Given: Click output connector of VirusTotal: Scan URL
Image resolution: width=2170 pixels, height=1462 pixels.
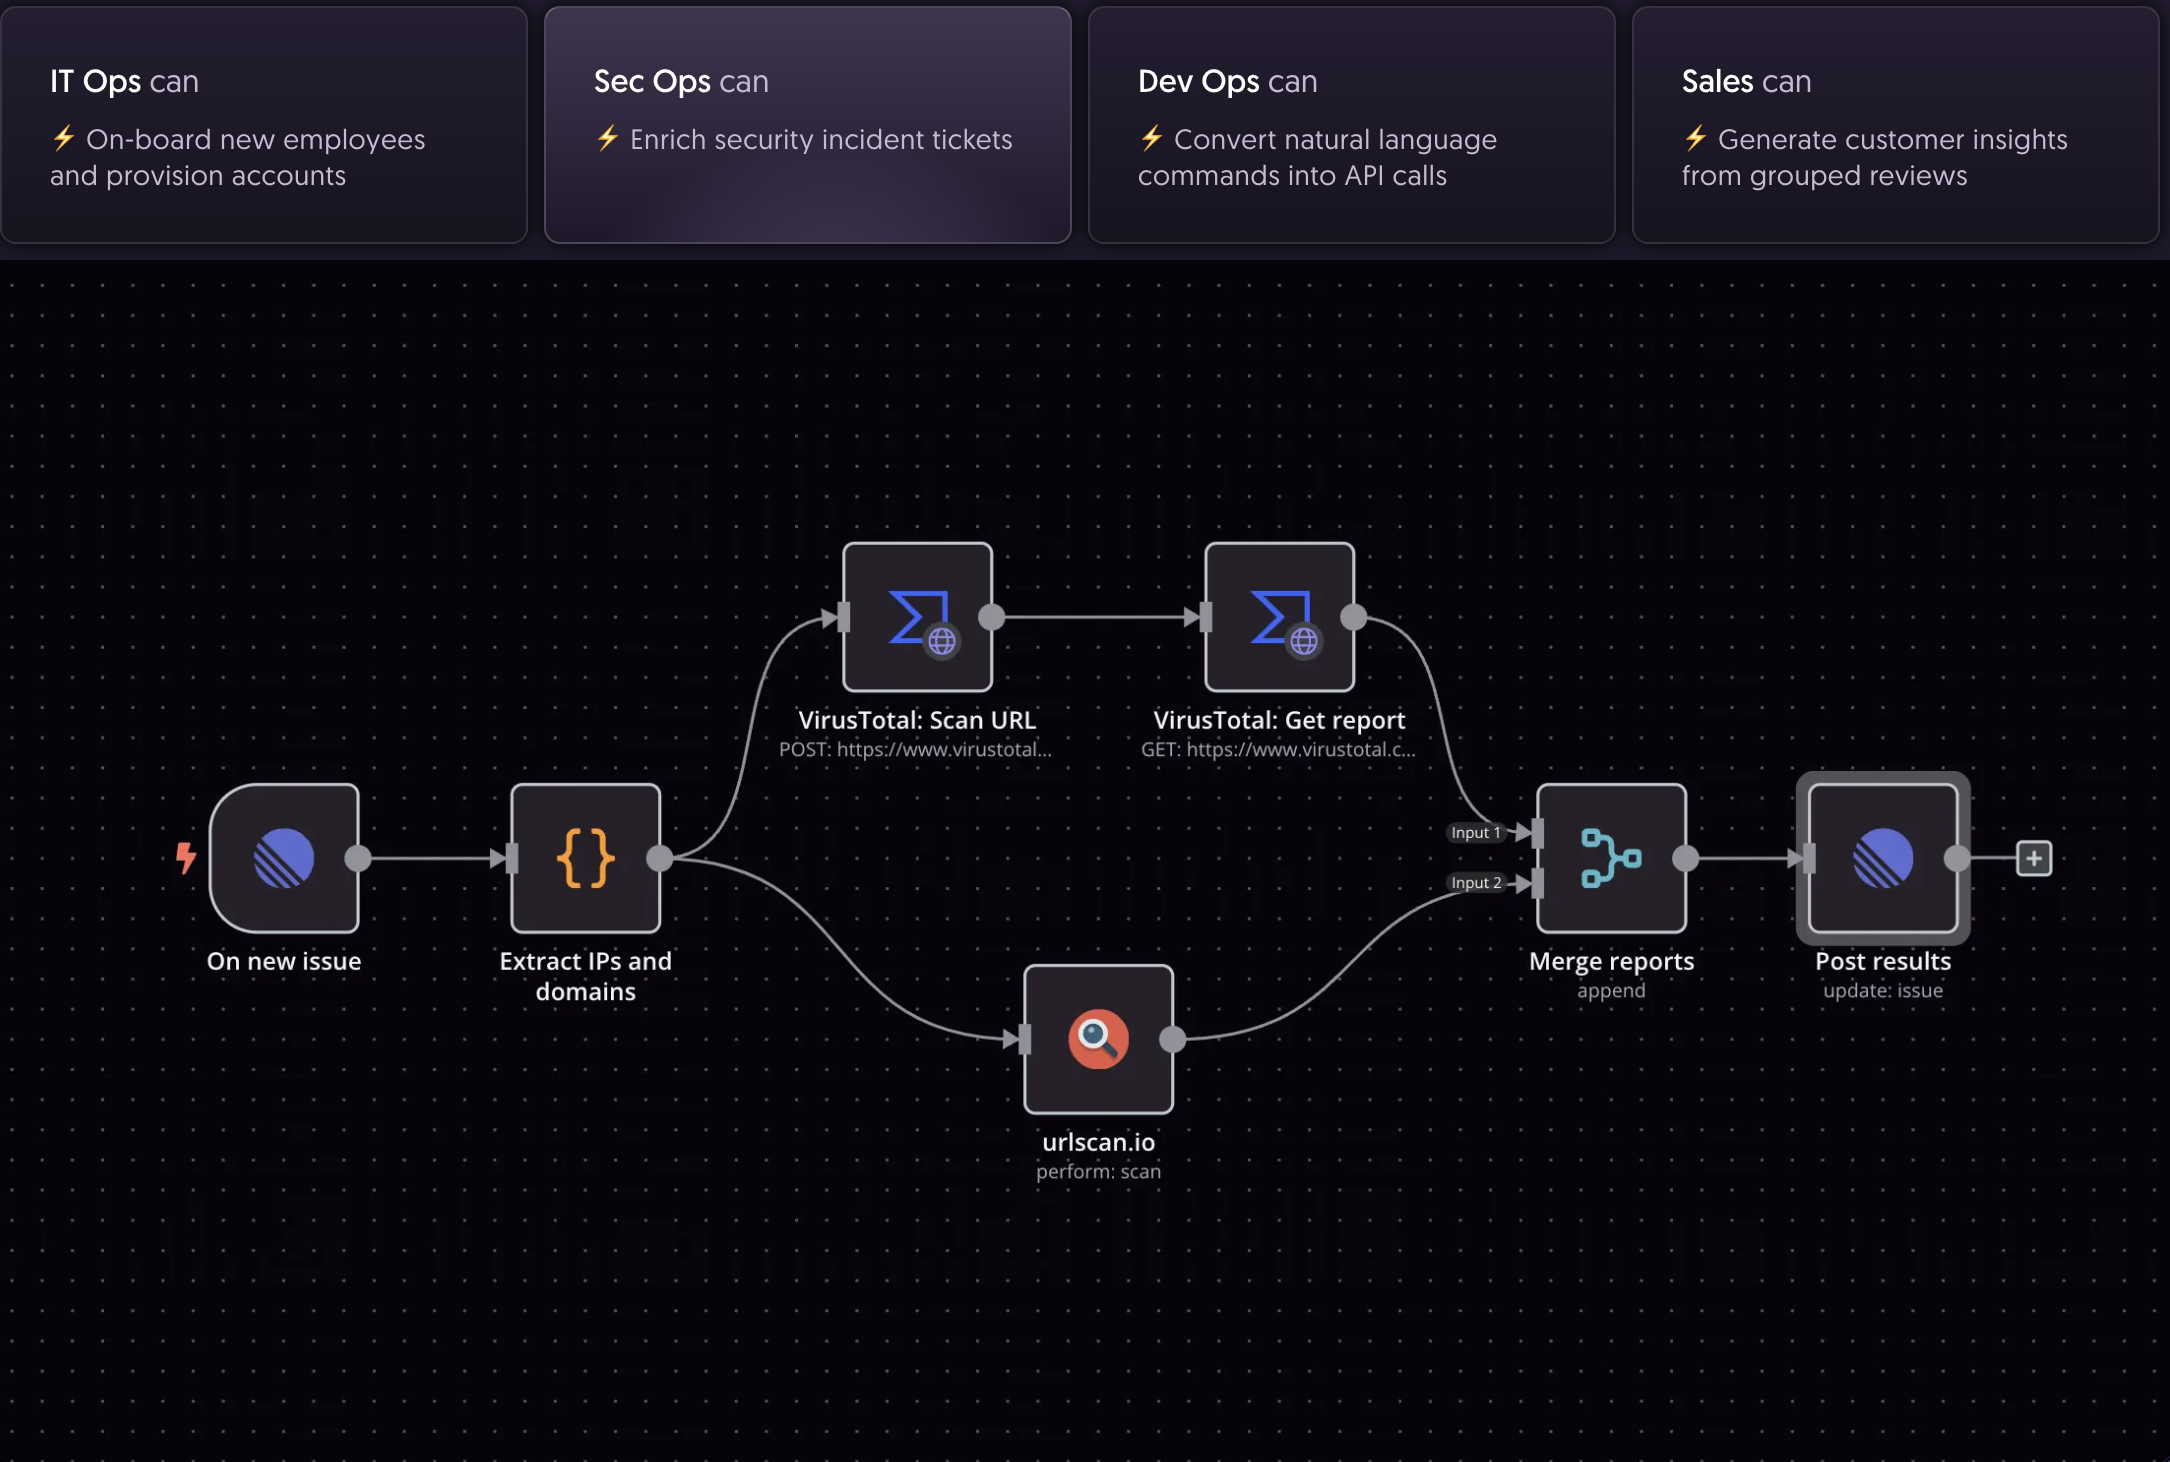Looking at the screenshot, I should coord(992,617).
